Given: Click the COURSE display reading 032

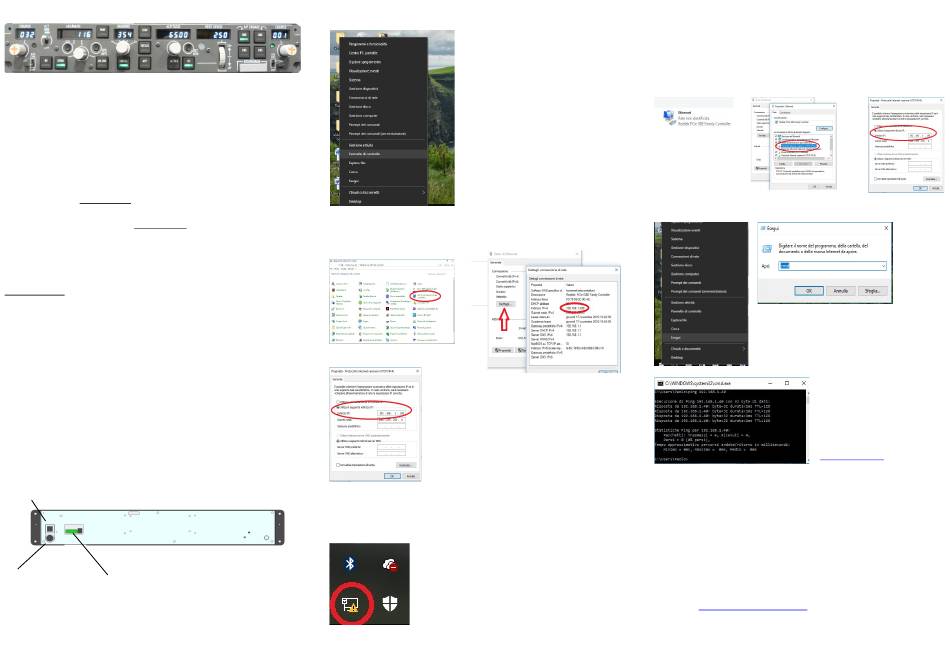Looking at the screenshot, I should [27, 34].
